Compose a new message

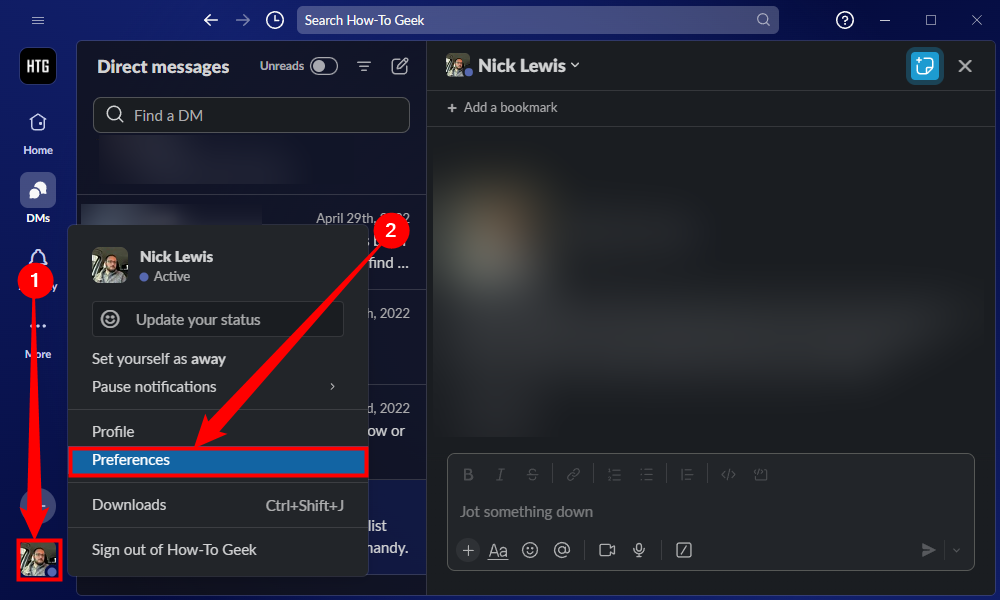(x=399, y=66)
